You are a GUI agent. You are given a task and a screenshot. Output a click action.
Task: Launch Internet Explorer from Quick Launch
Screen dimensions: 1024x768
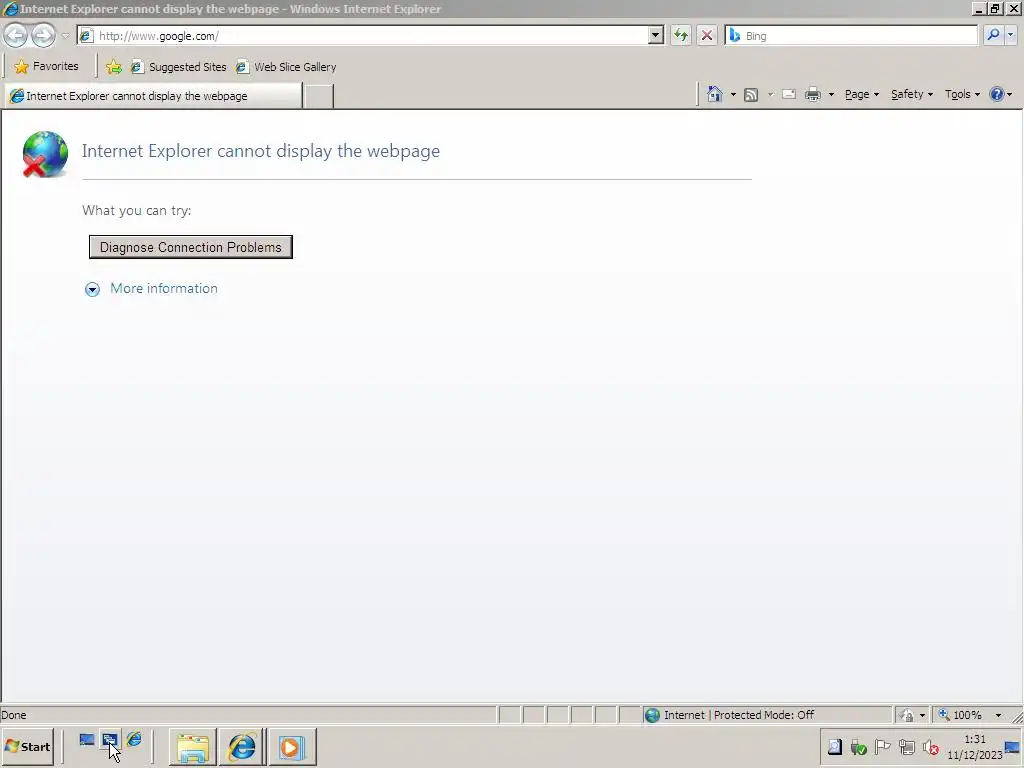134,740
